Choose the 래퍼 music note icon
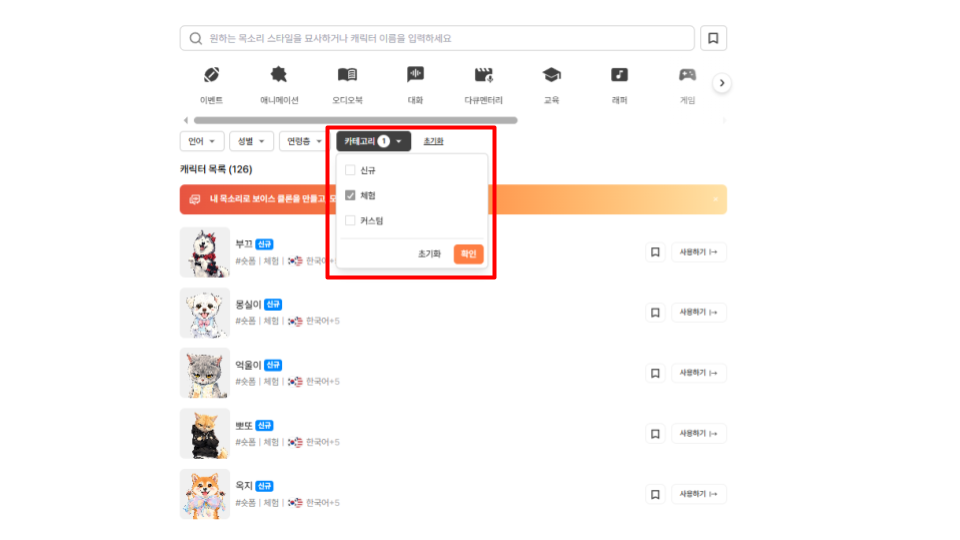Image resolution: width=960 pixels, height=540 pixels. coord(620,75)
